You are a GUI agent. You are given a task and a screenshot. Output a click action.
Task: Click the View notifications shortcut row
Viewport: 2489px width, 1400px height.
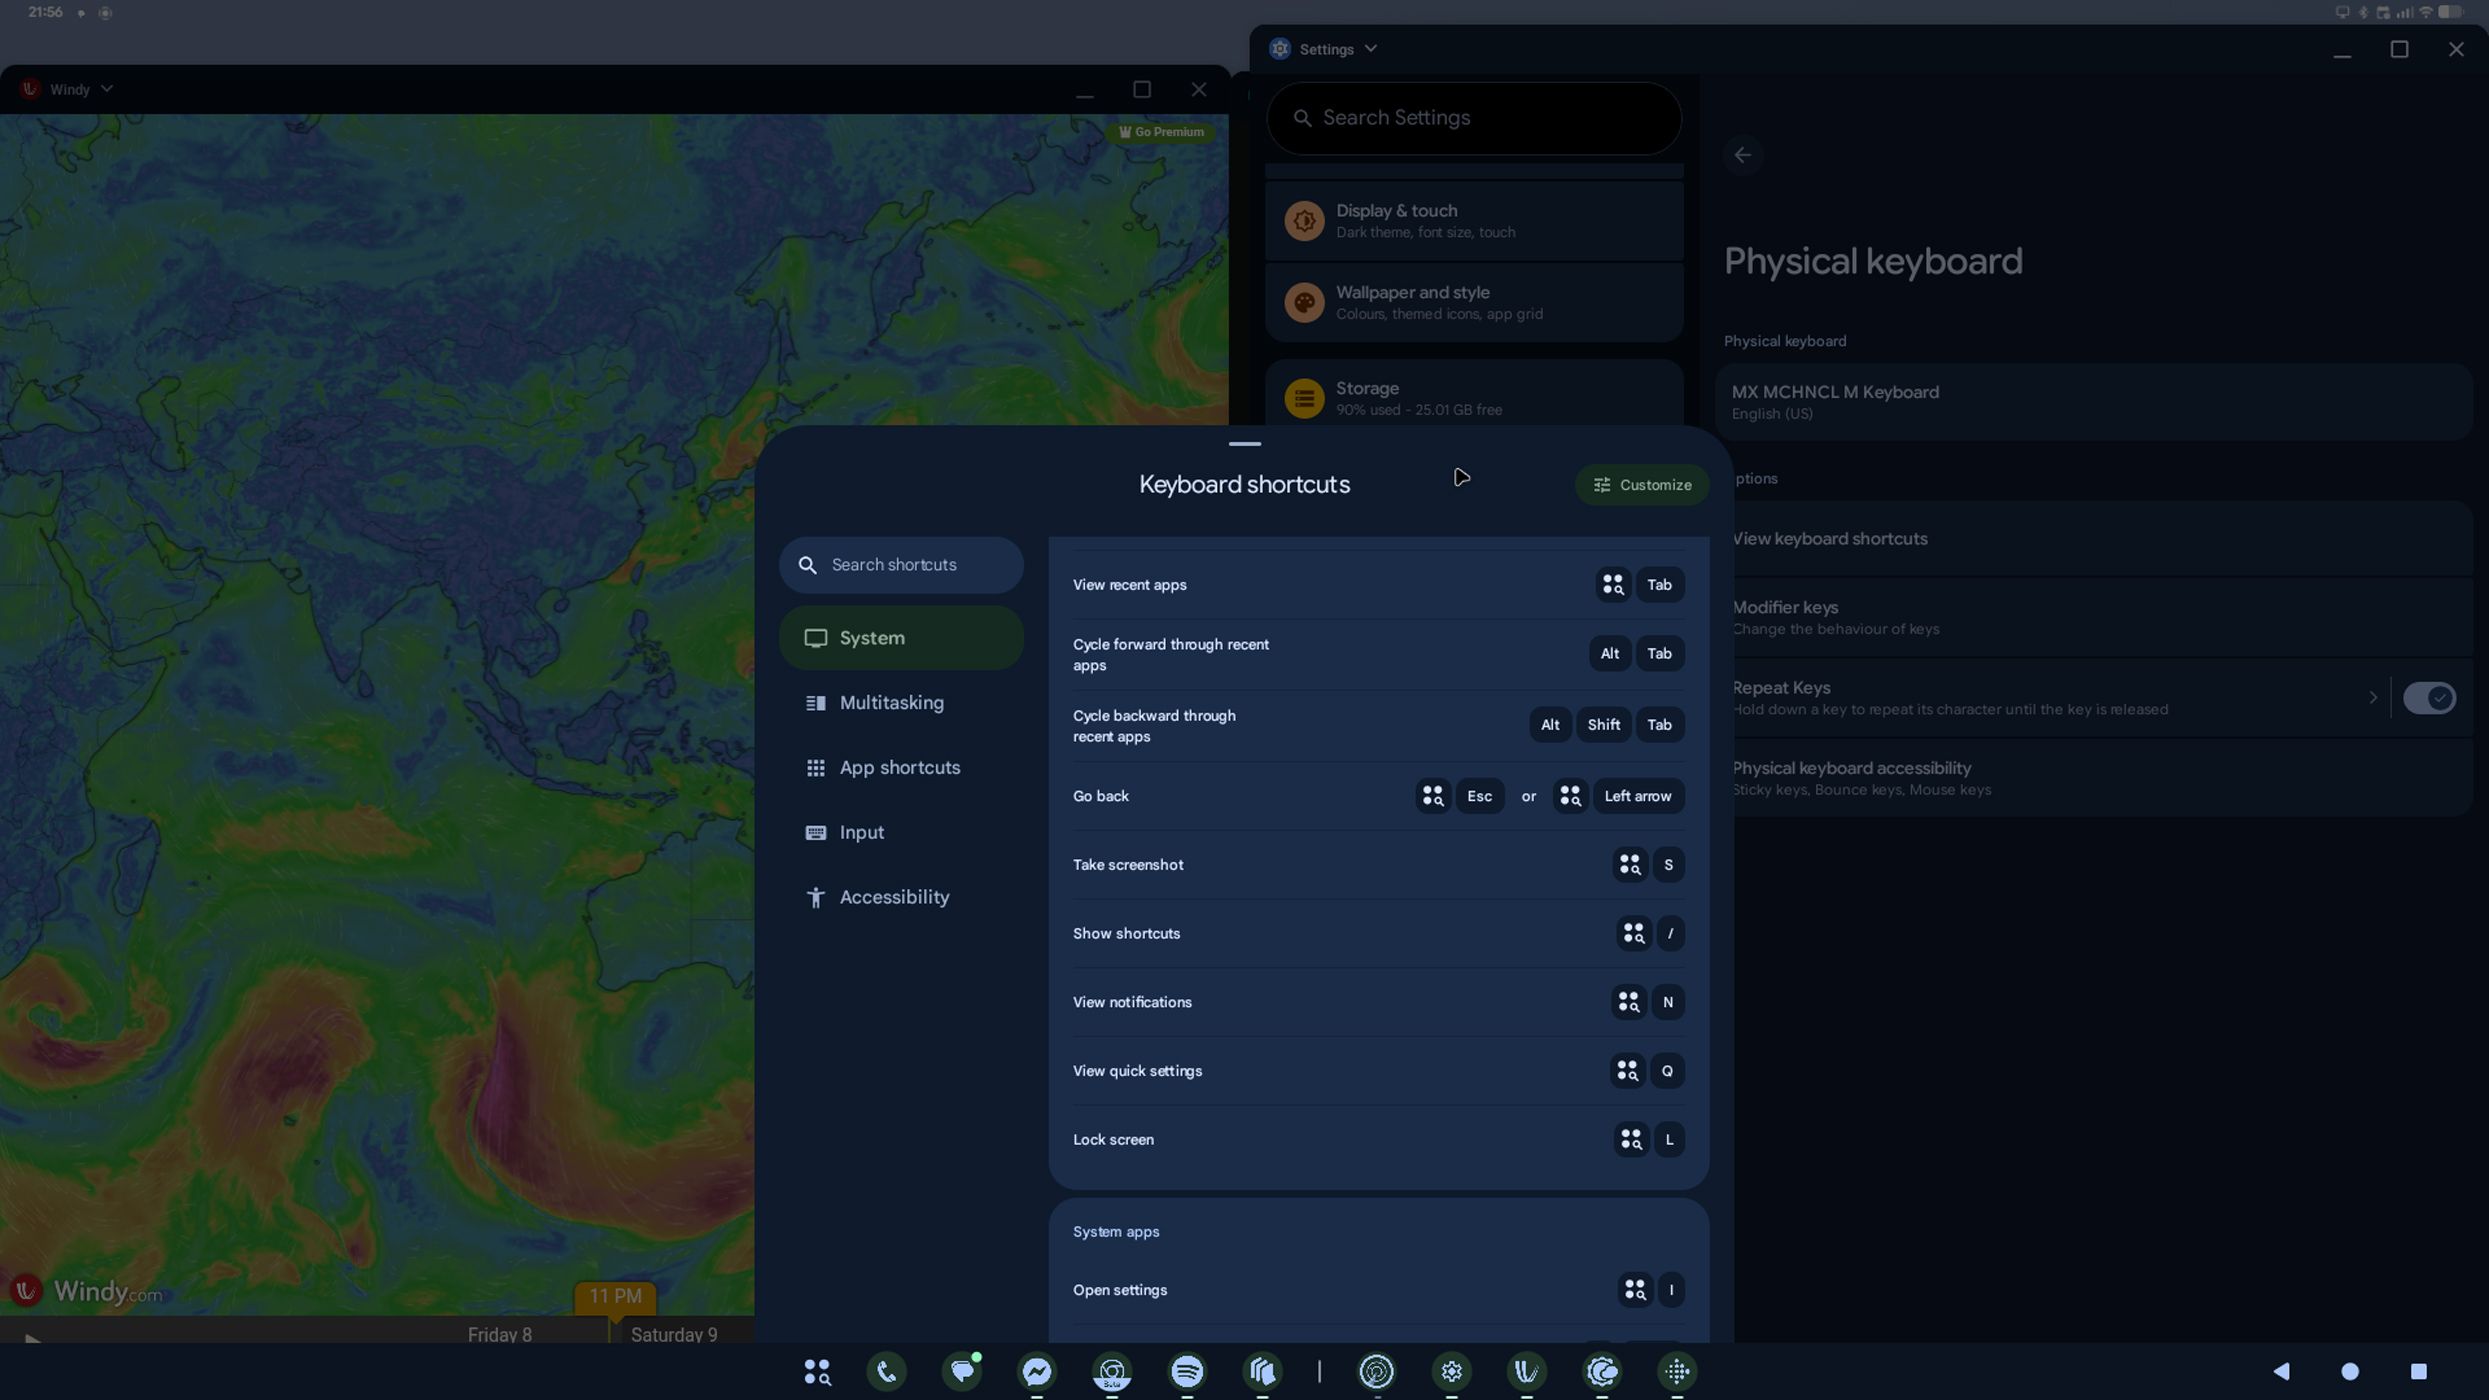pos(1378,1002)
